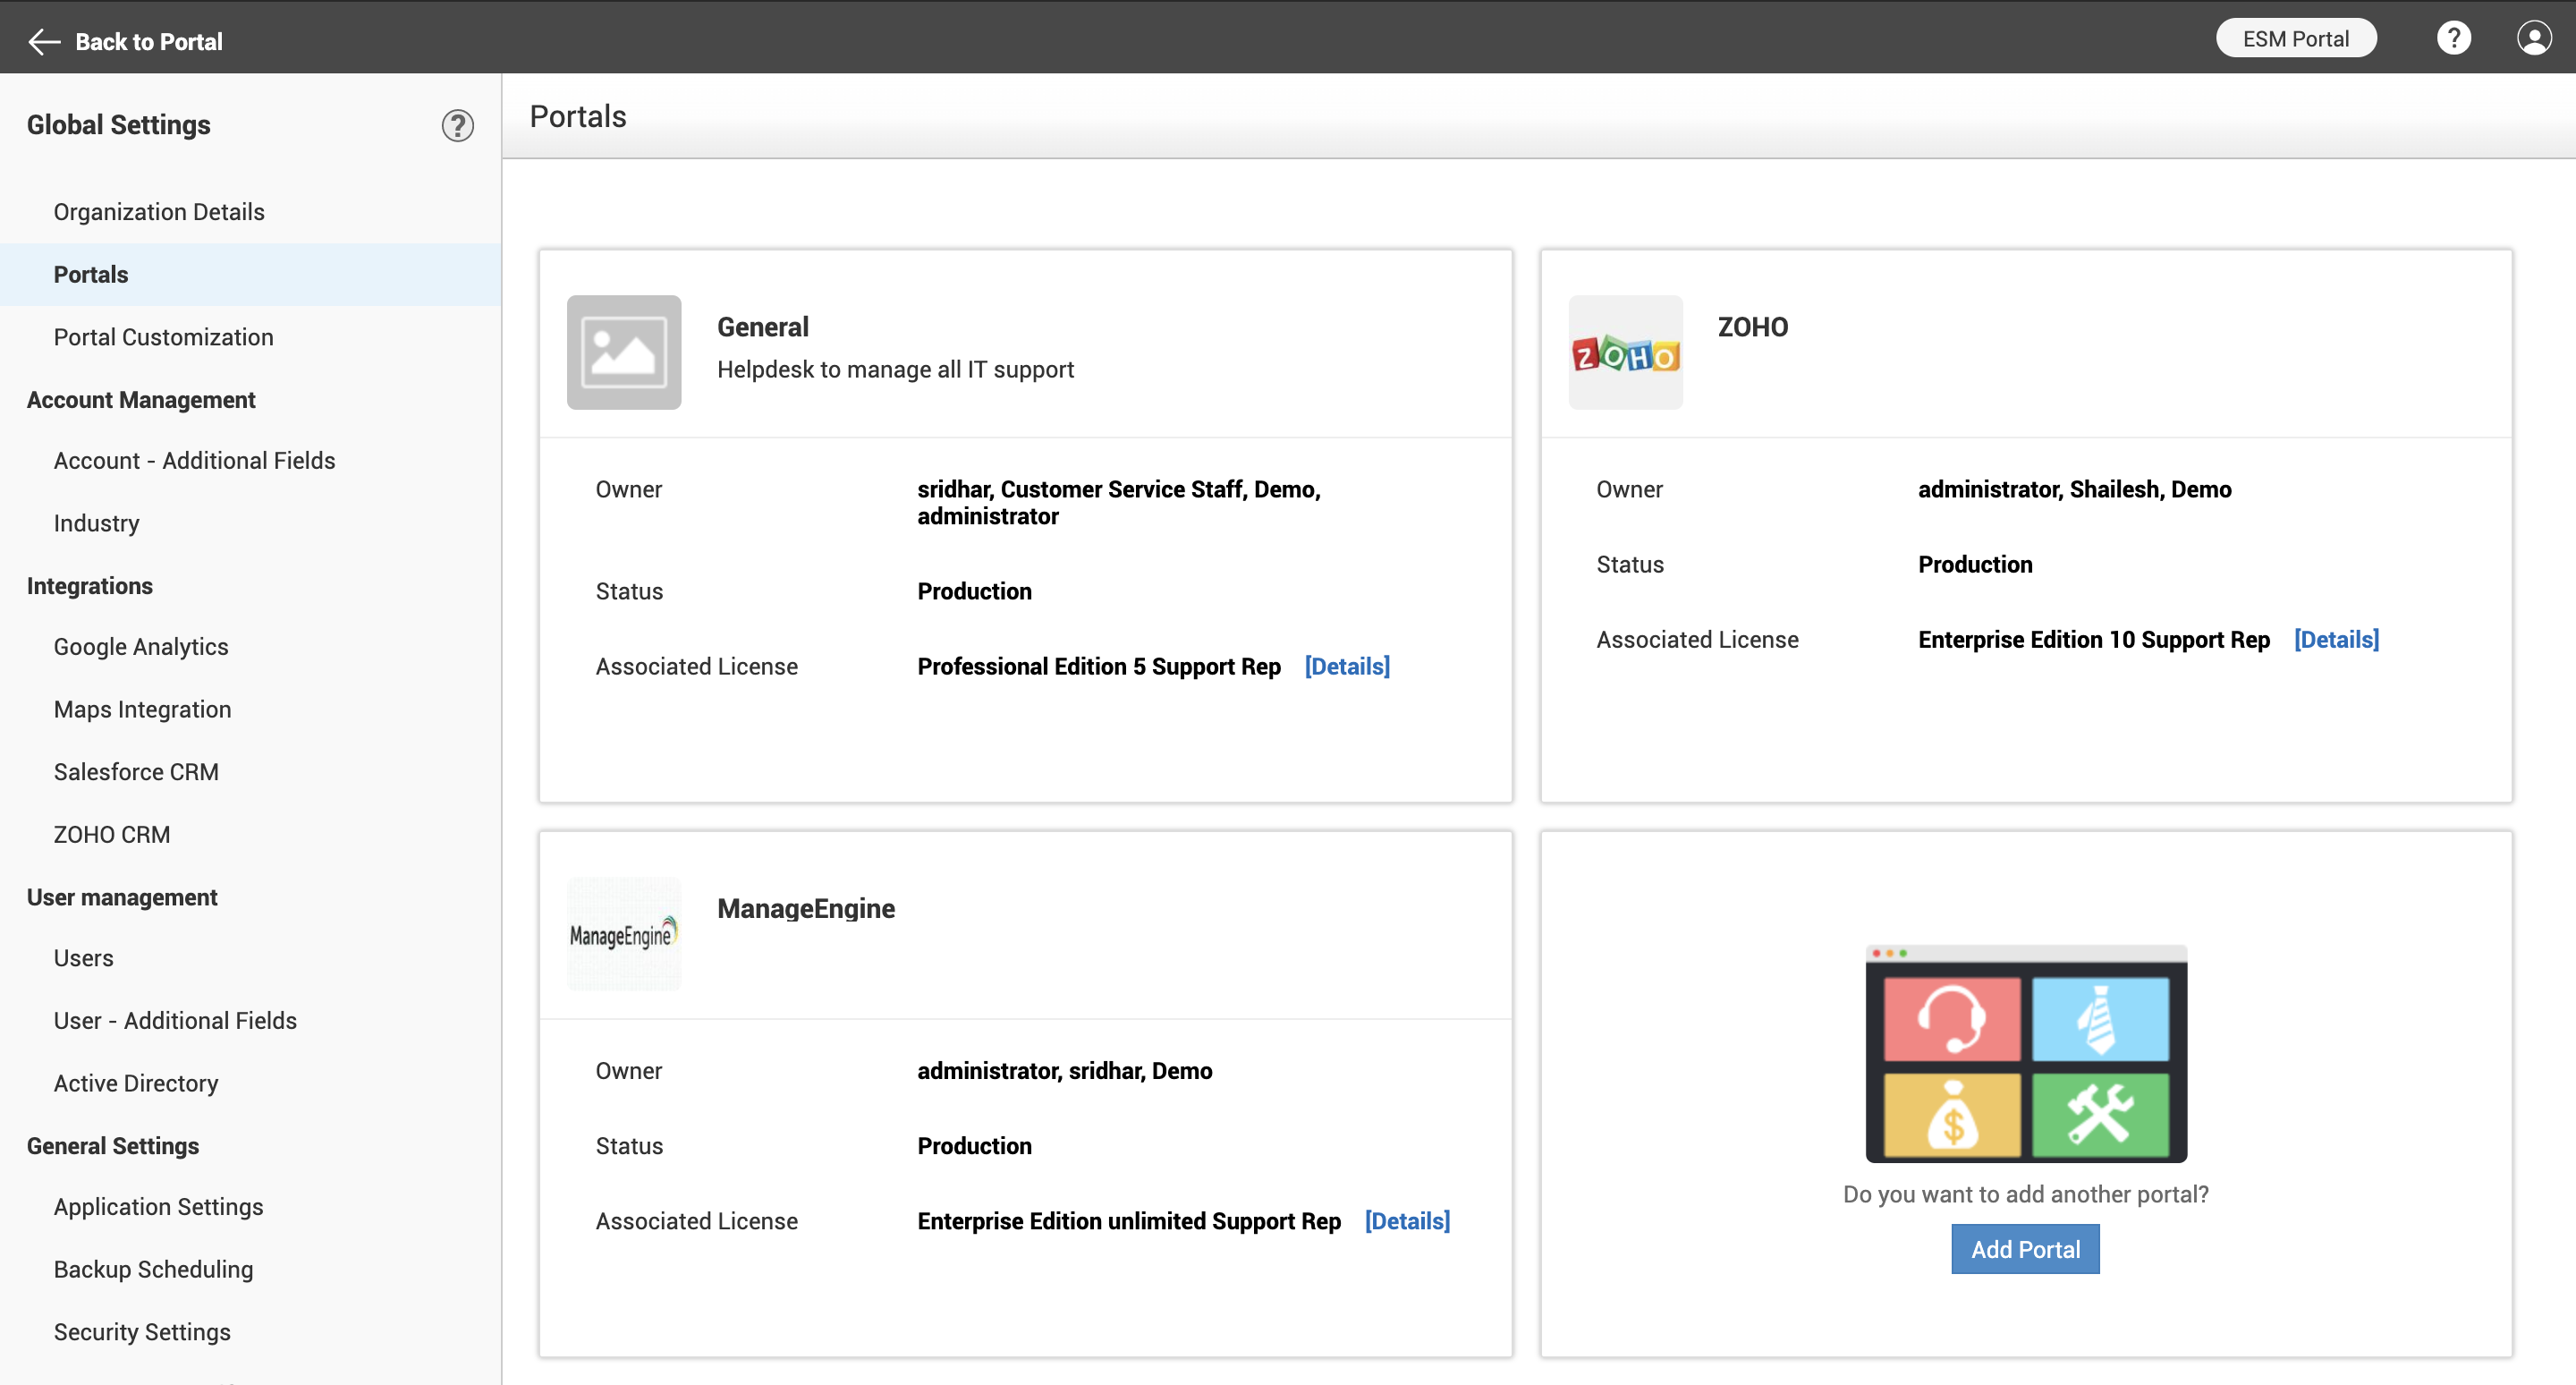Click the ZOHO portal logo icon

[1624, 352]
